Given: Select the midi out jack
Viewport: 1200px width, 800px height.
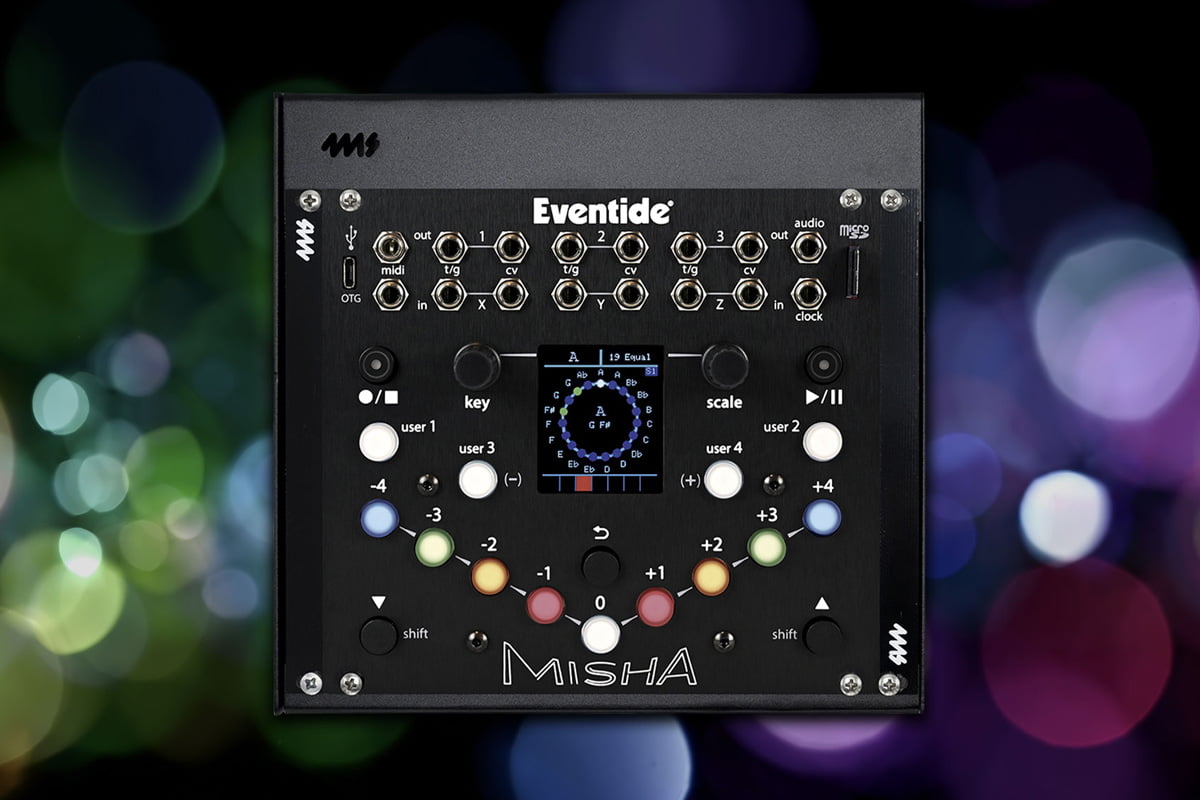Looking at the screenshot, I should 390,245.
